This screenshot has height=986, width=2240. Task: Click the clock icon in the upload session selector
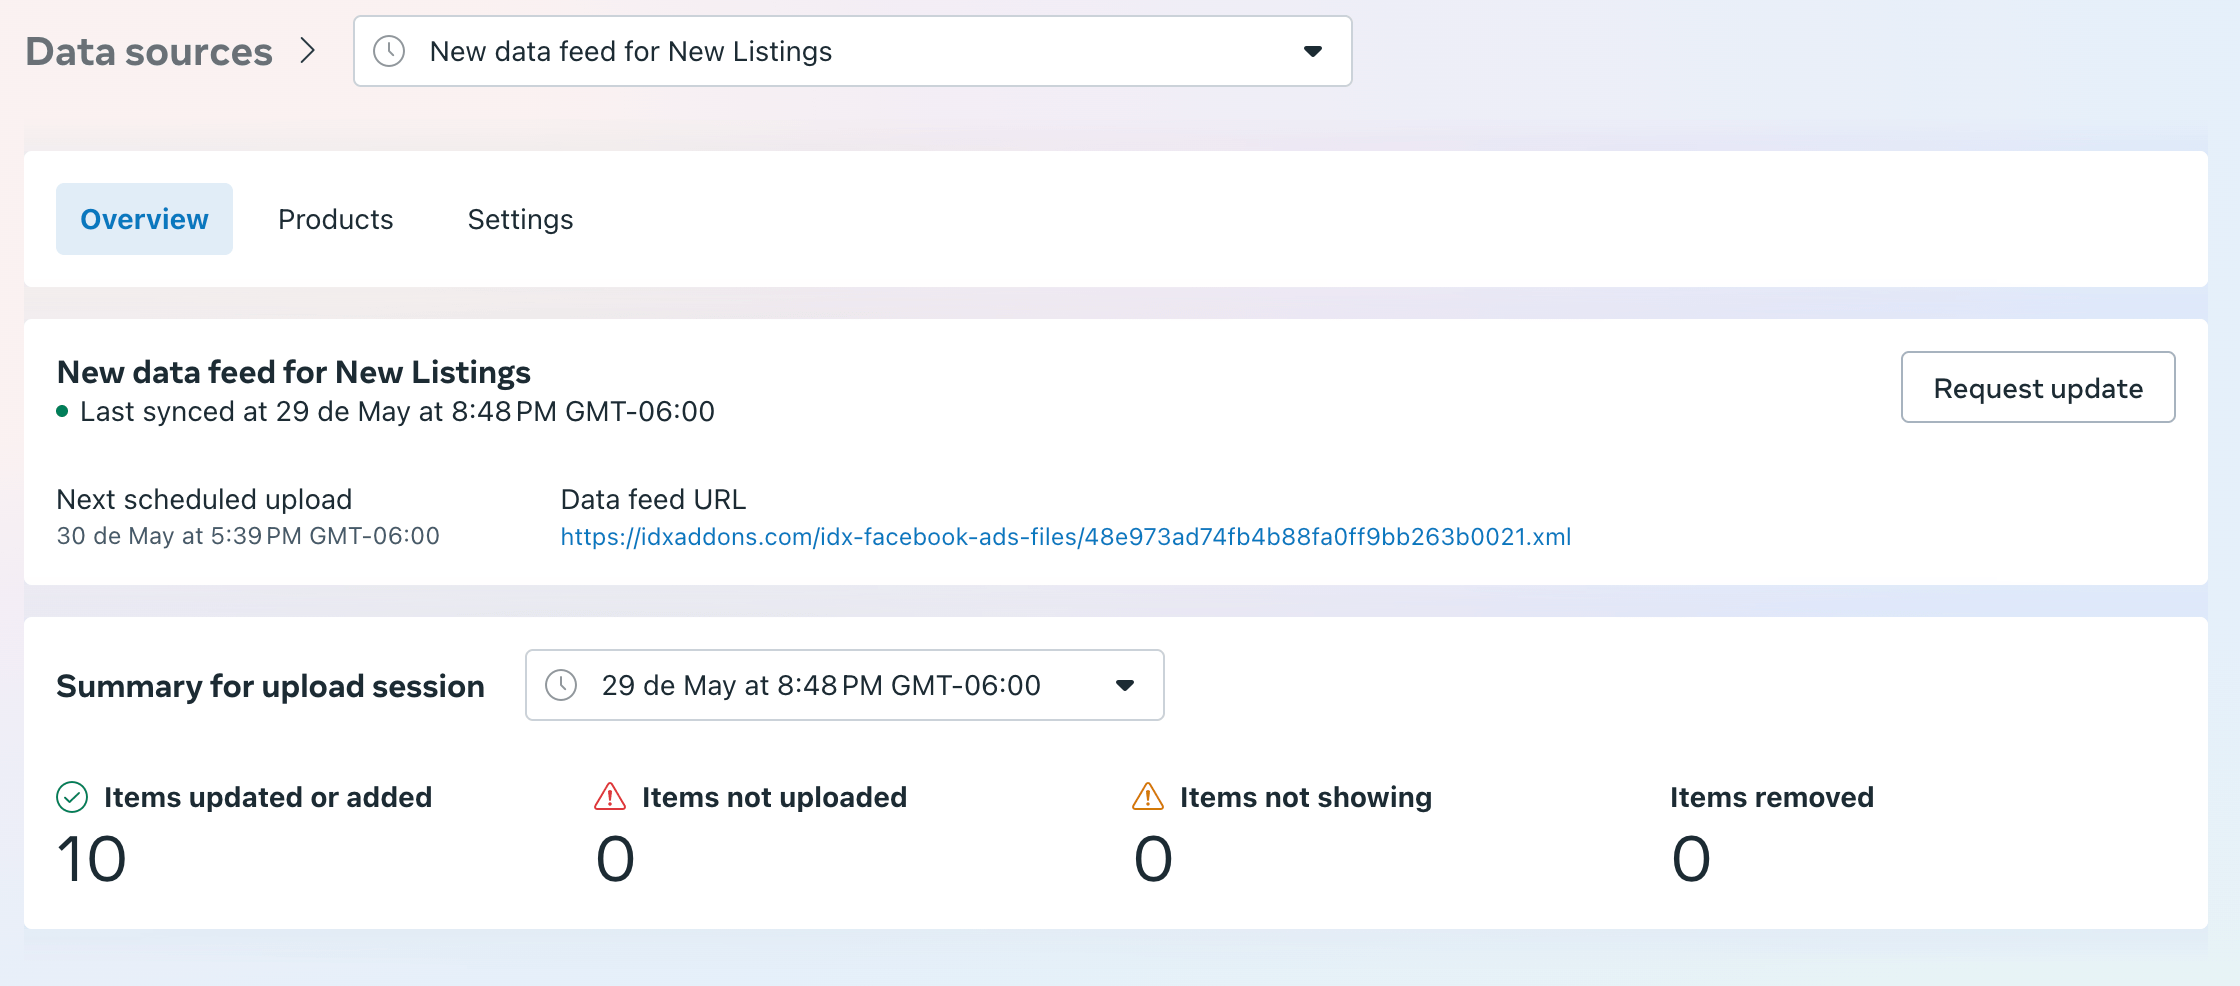point(561,685)
